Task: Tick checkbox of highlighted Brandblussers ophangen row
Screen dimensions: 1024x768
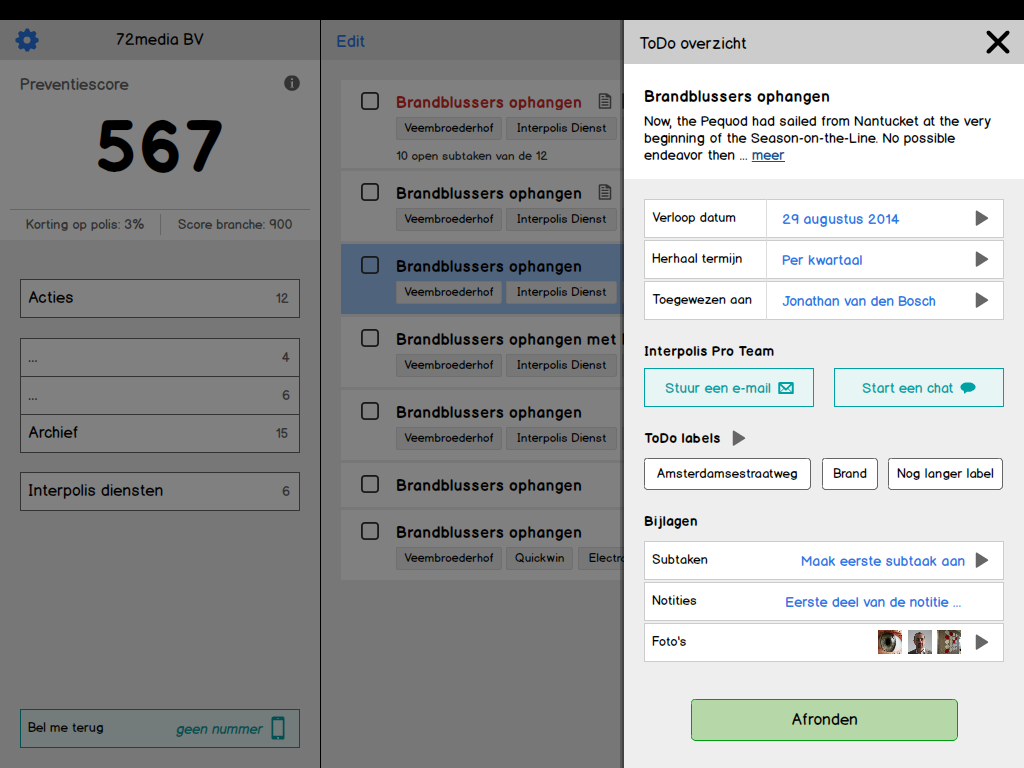Action: (370, 265)
